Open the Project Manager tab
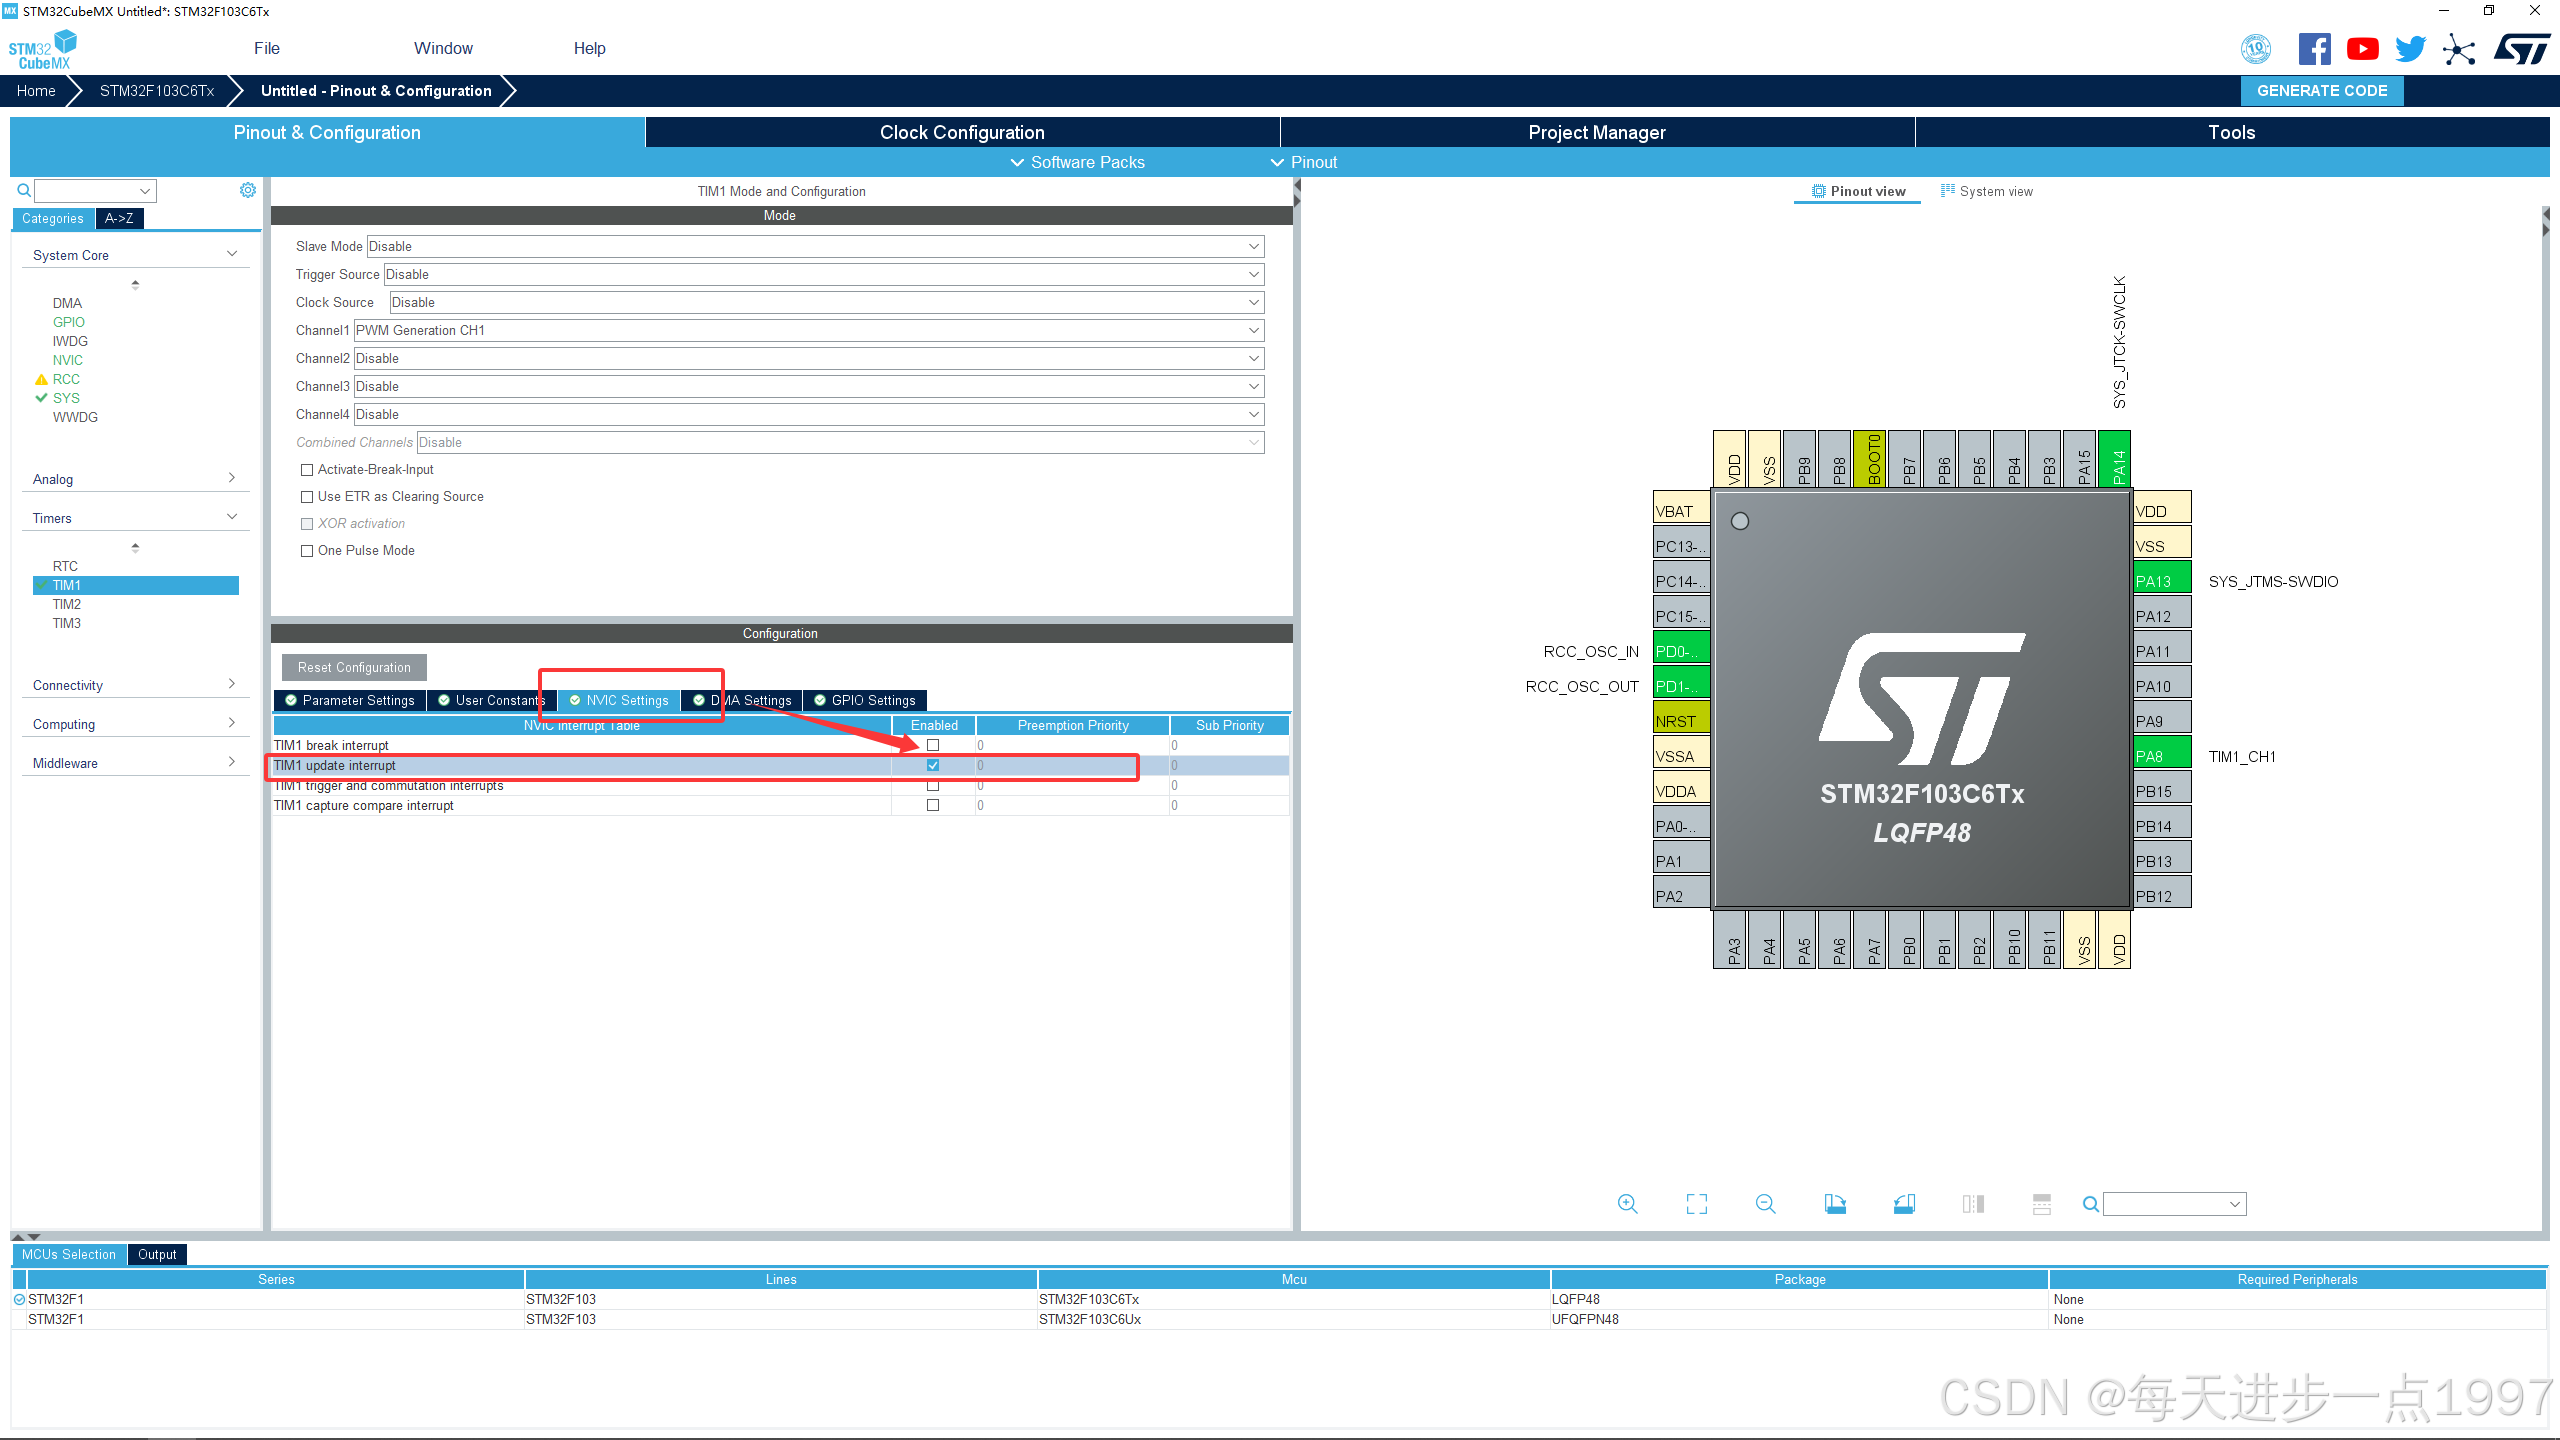The width and height of the screenshot is (2560, 1440). click(x=1595, y=131)
